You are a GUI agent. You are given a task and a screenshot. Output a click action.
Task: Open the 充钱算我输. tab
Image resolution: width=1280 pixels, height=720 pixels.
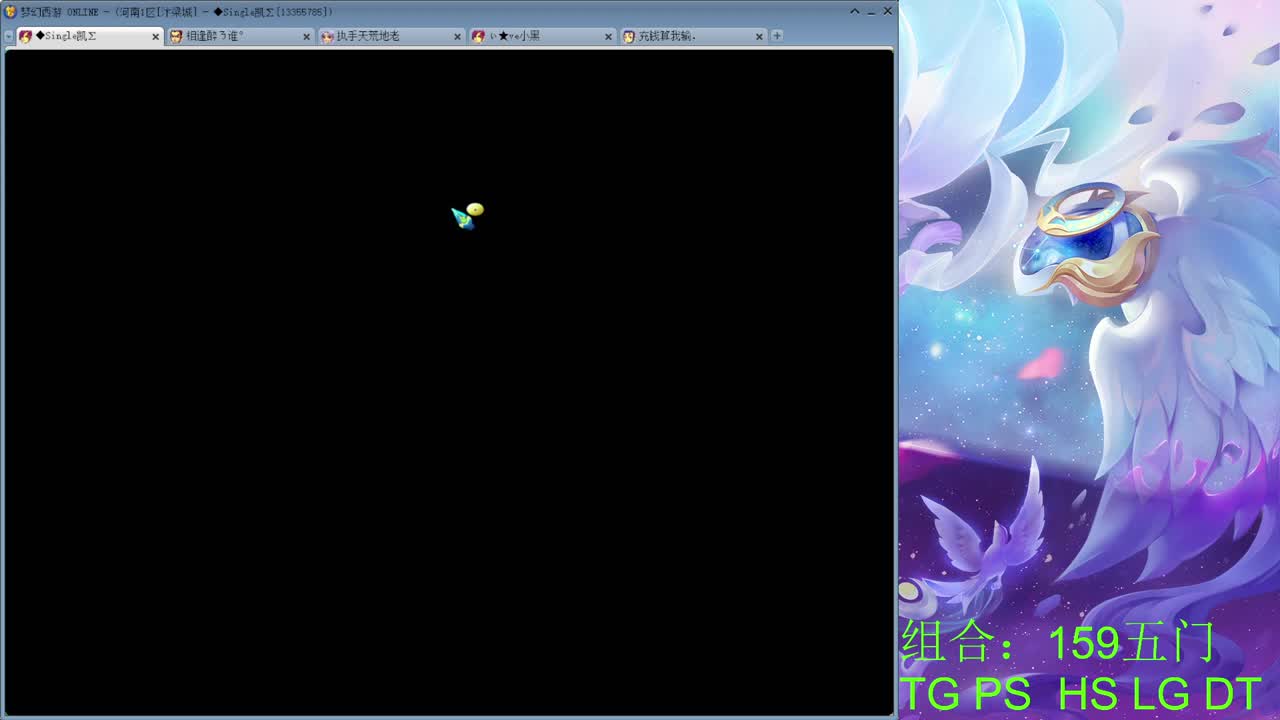coord(693,36)
